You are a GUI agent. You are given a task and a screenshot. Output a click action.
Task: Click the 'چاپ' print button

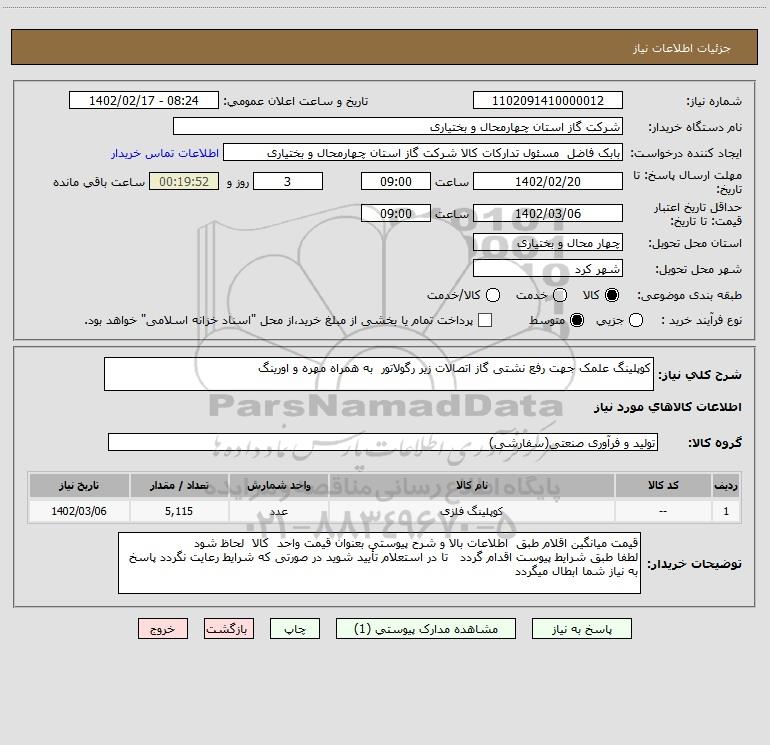pyautogui.click(x=295, y=629)
